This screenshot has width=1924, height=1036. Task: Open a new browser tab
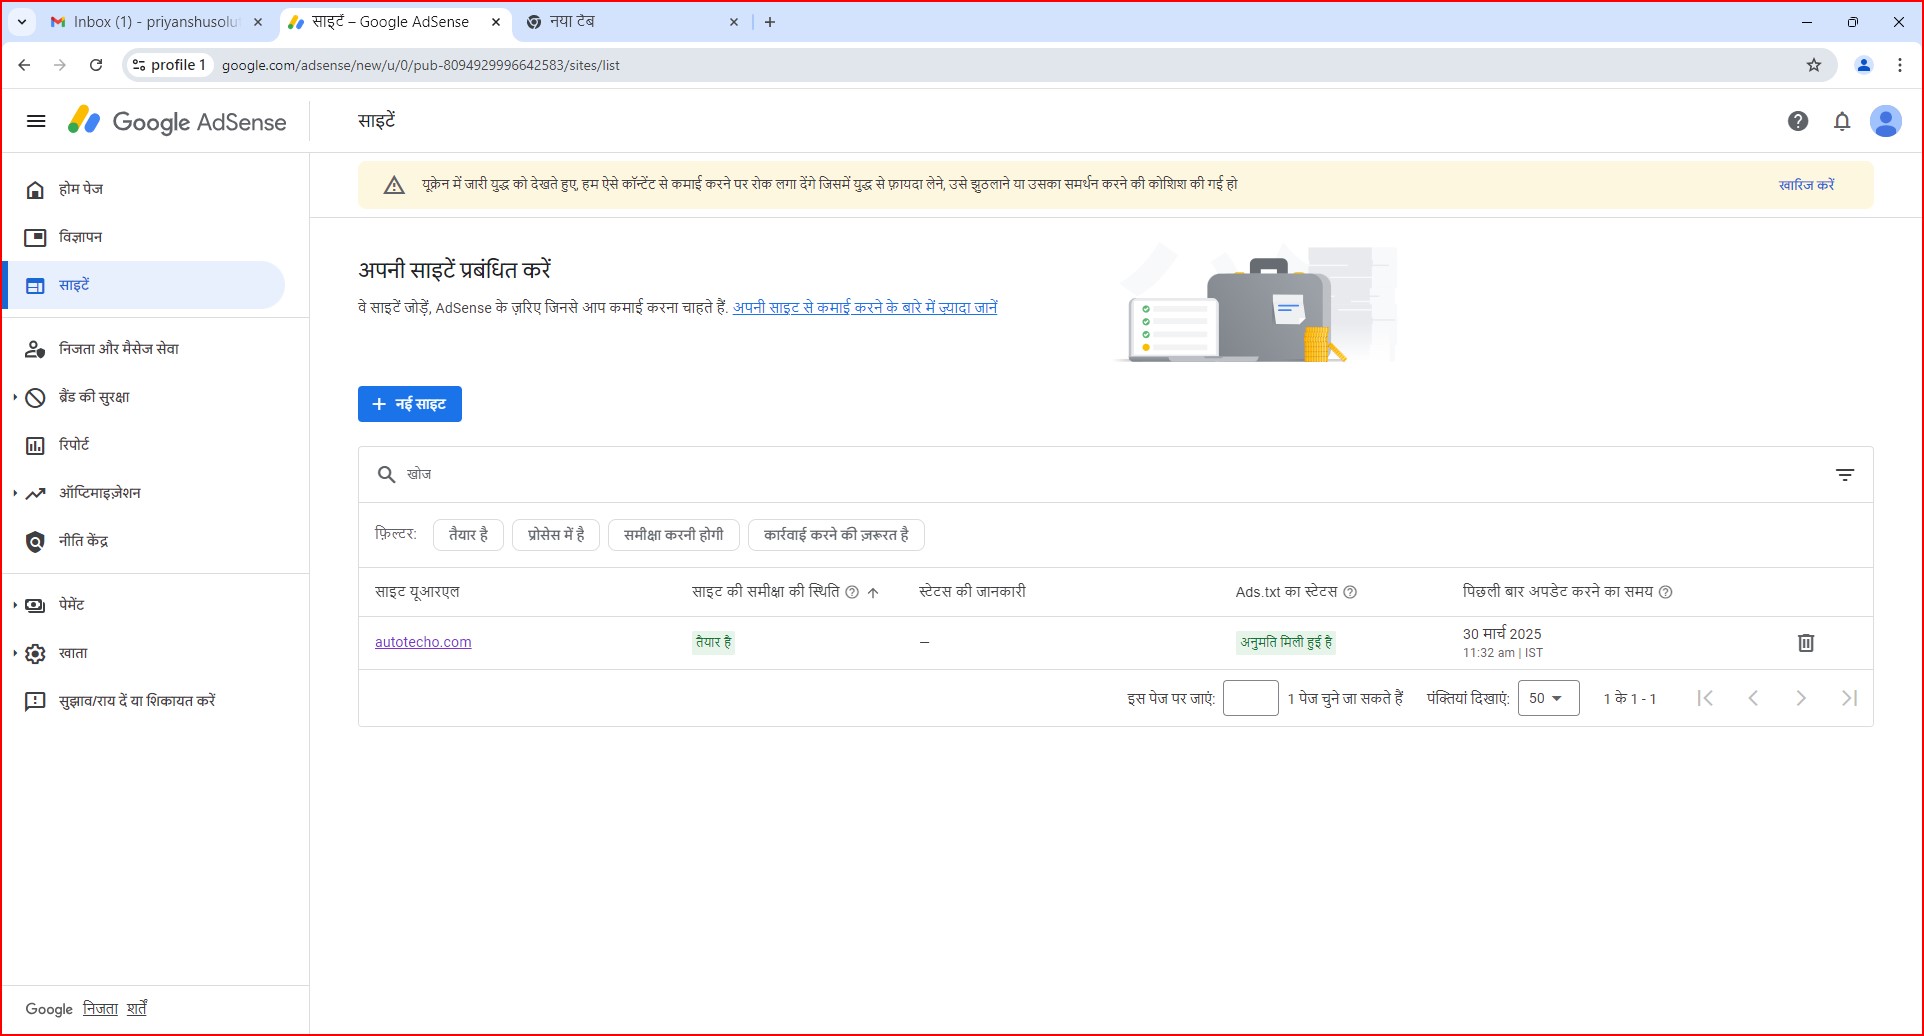(770, 22)
